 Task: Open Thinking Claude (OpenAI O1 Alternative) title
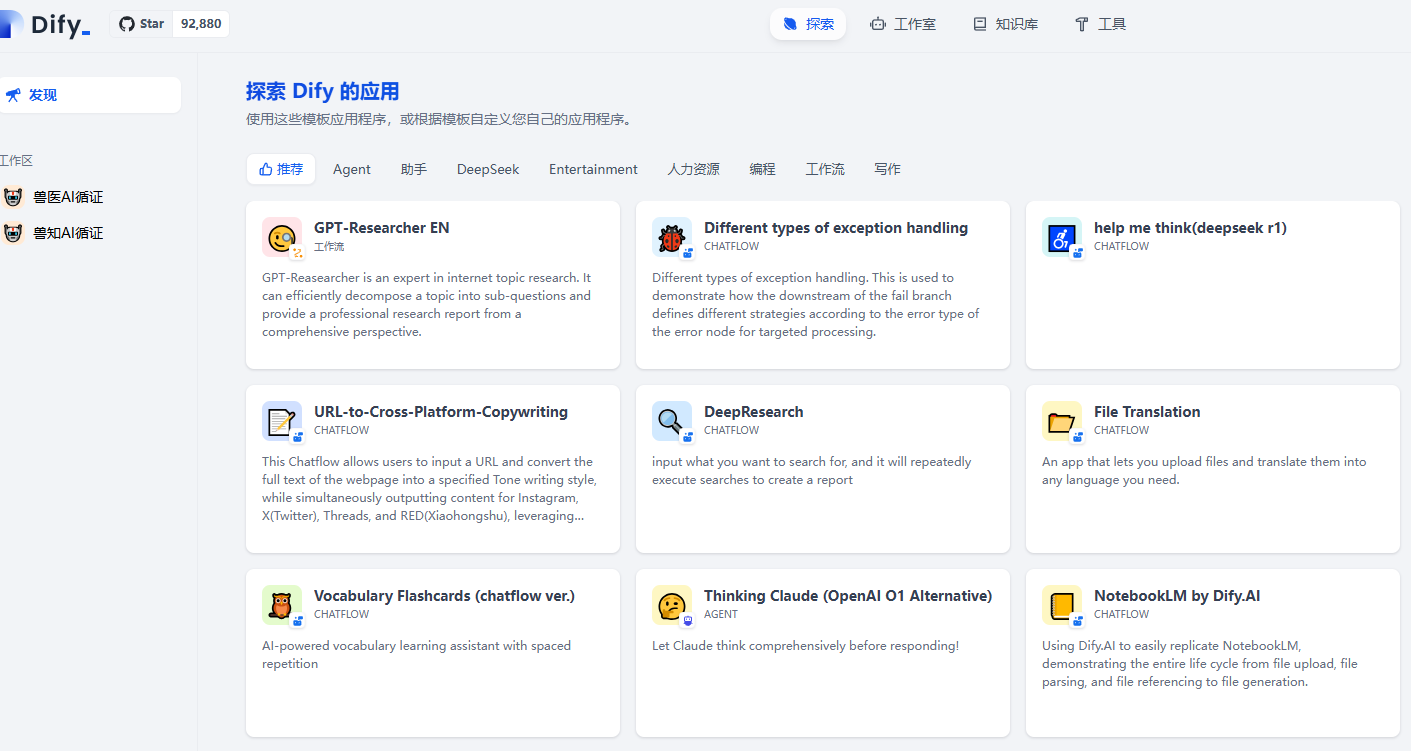848,596
